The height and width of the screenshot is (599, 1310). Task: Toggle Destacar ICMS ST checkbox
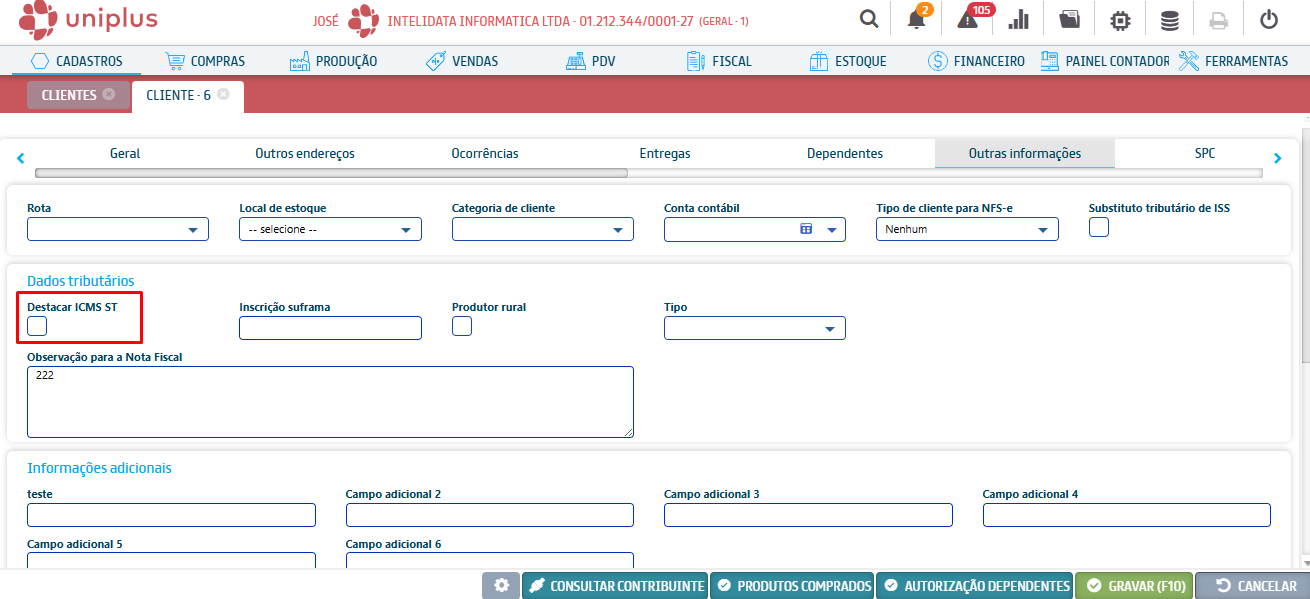[37, 326]
